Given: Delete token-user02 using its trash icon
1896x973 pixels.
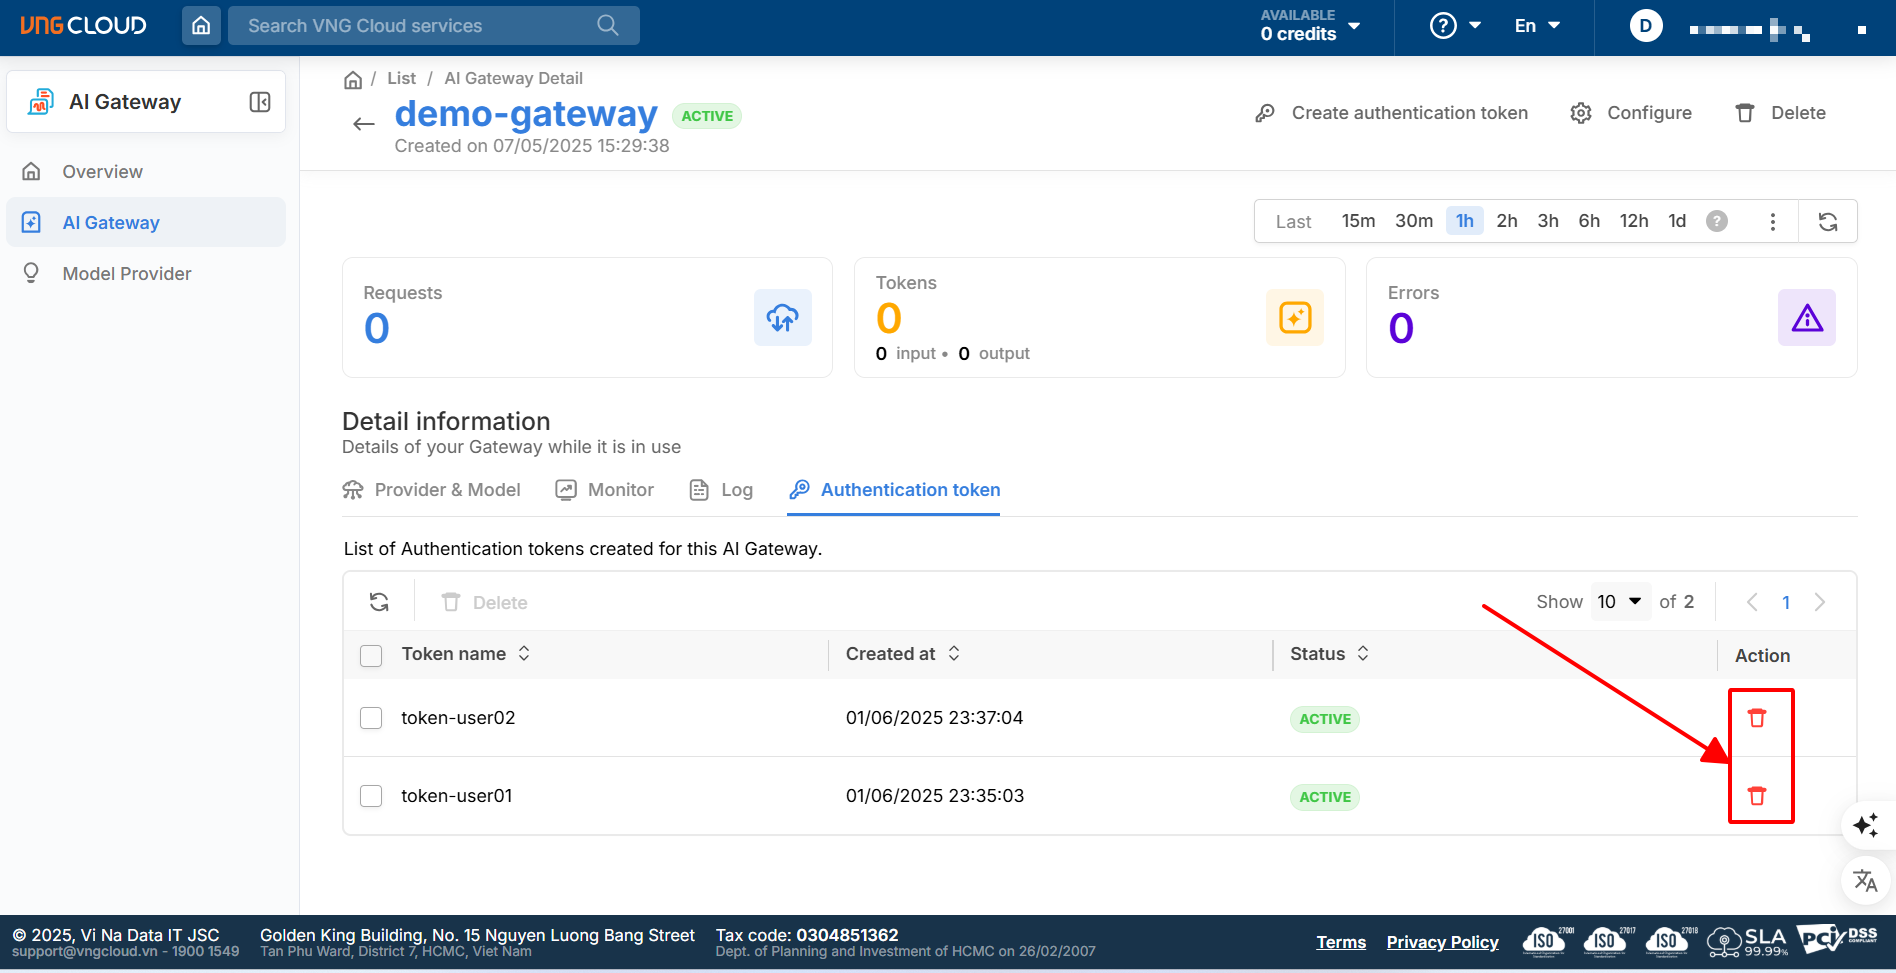Looking at the screenshot, I should (1757, 718).
